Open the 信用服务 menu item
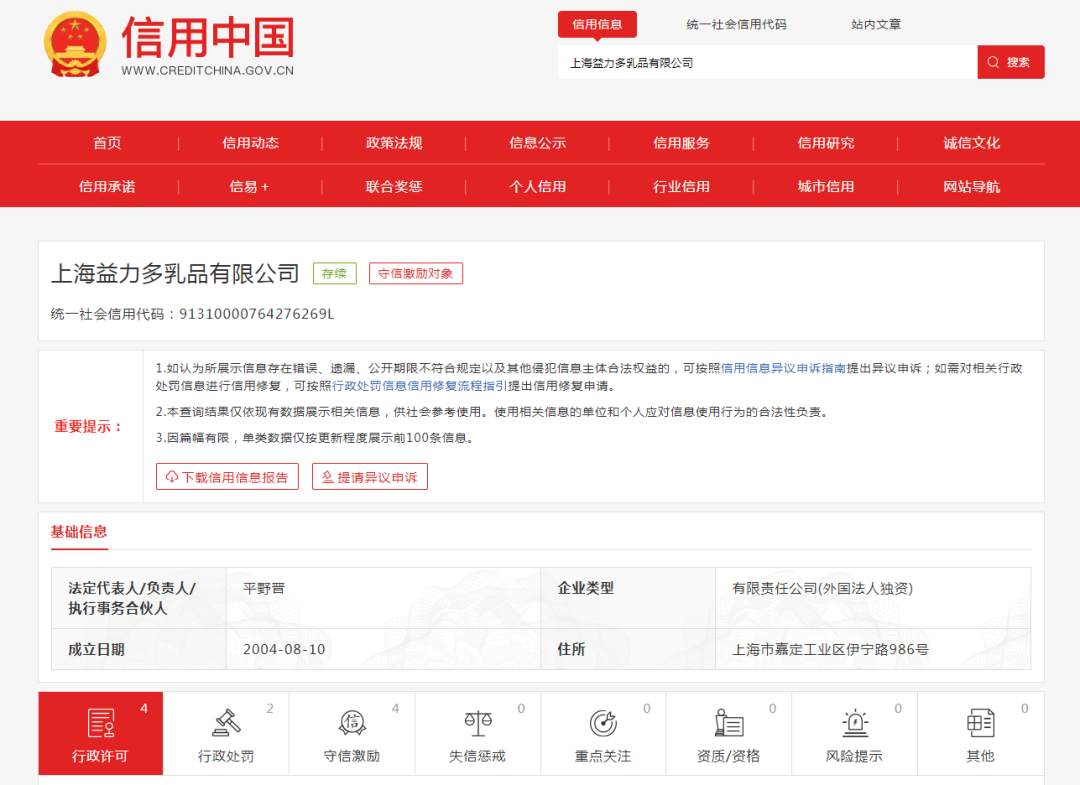 click(681, 143)
